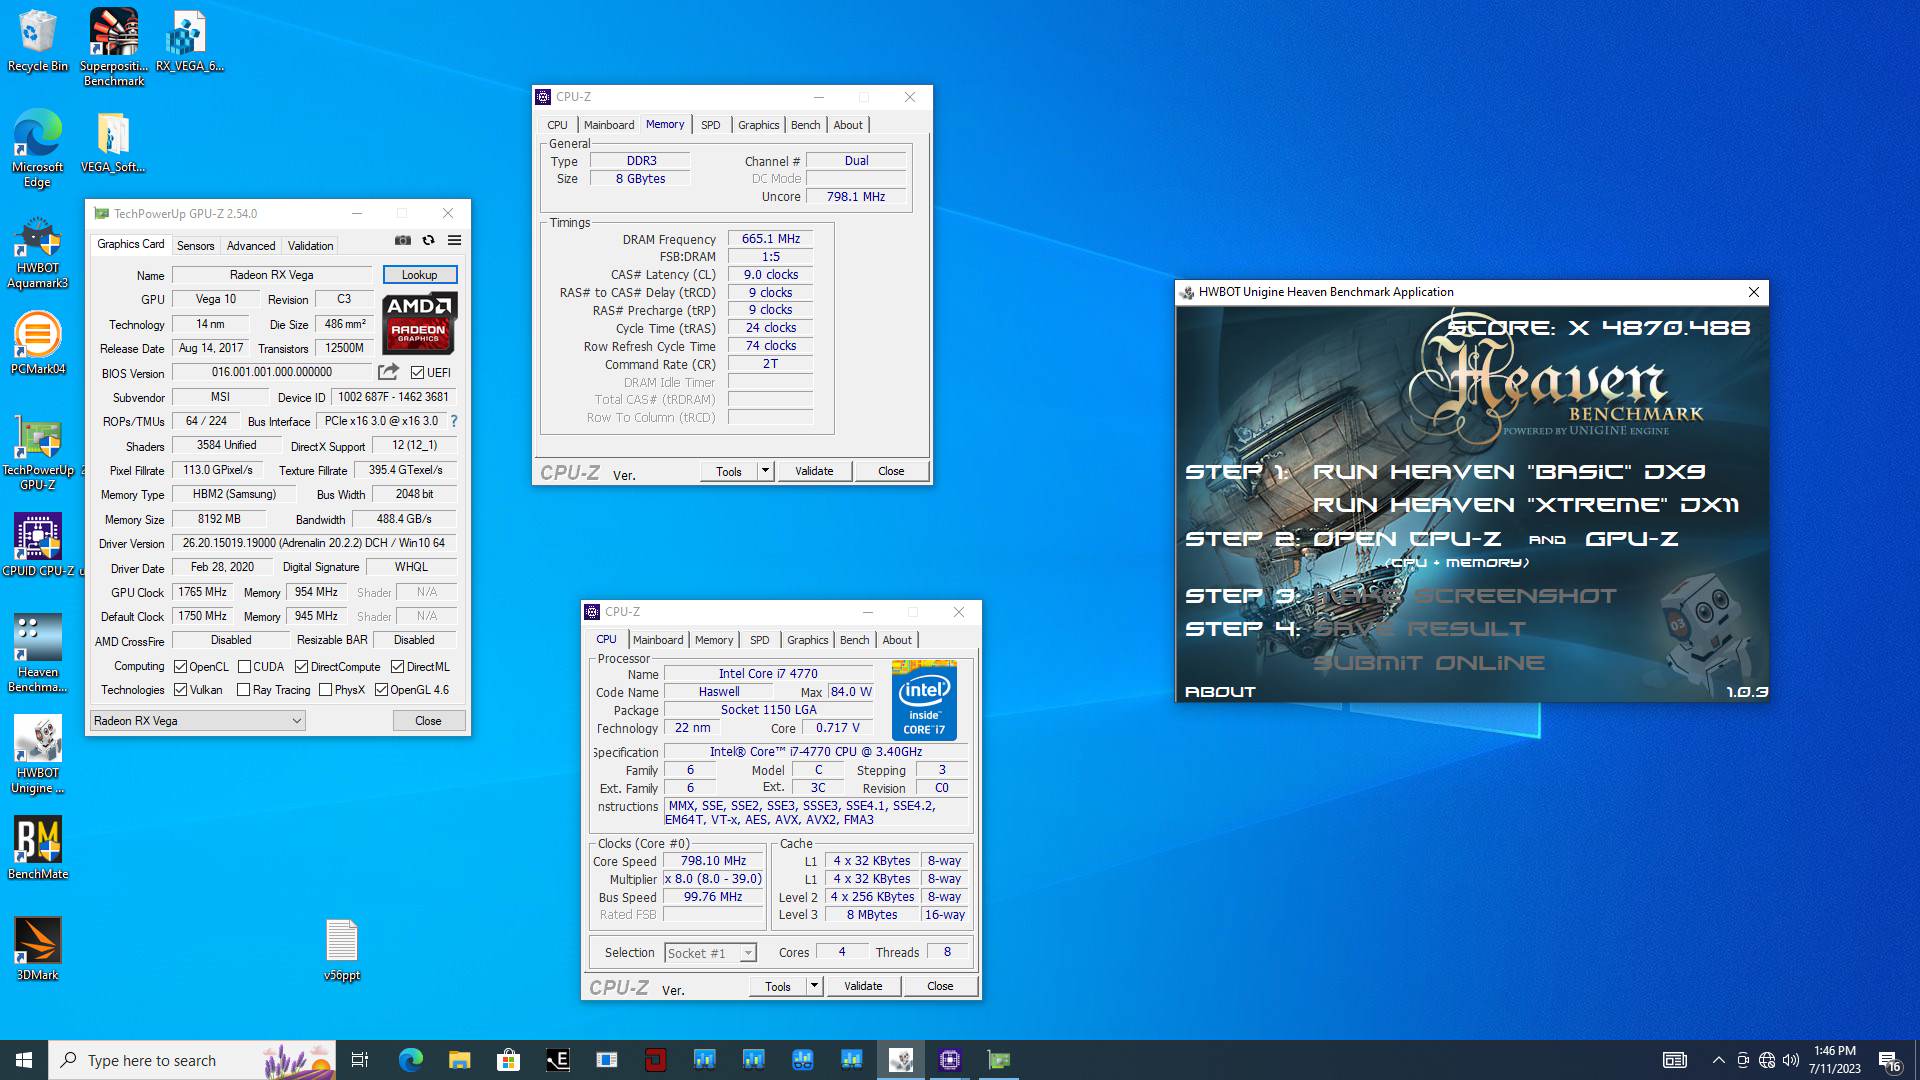The height and width of the screenshot is (1080, 1920).
Task: Toggle the Ray Tracing checkbox
Action: [243, 689]
